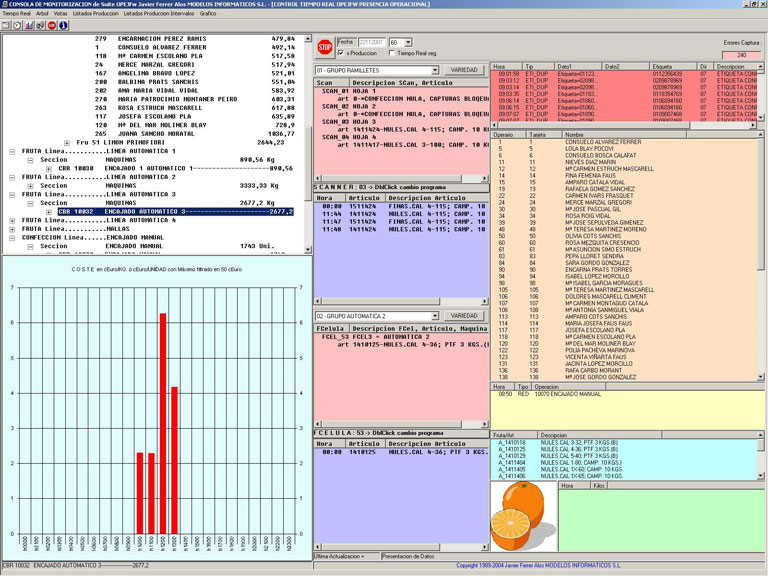Select tree row FRUTA LINEA AUTOMATICA 2

pyautogui.click(x=98, y=177)
